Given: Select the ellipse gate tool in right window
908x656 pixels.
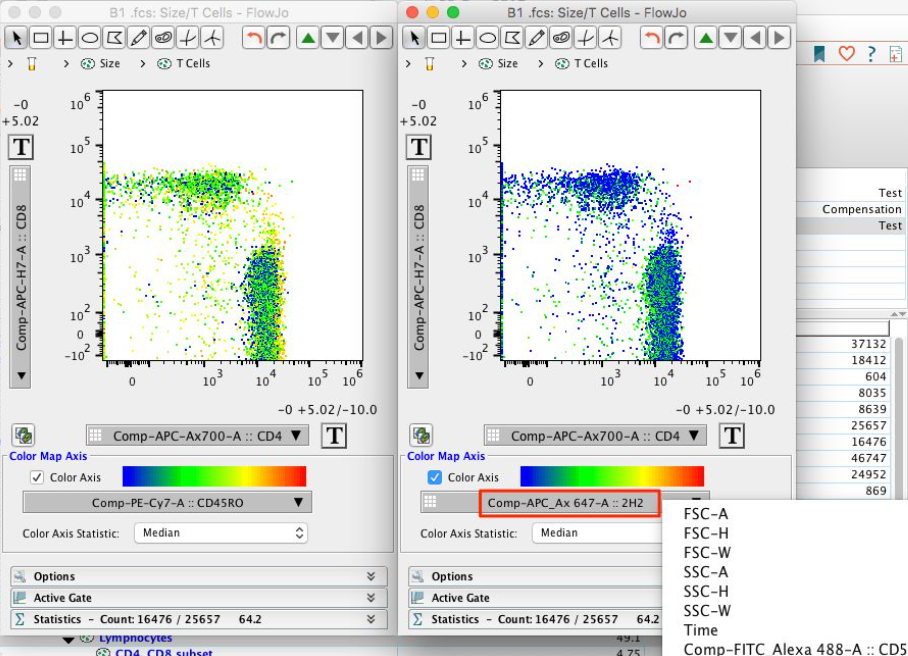Looking at the screenshot, I should [x=487, y=38].
